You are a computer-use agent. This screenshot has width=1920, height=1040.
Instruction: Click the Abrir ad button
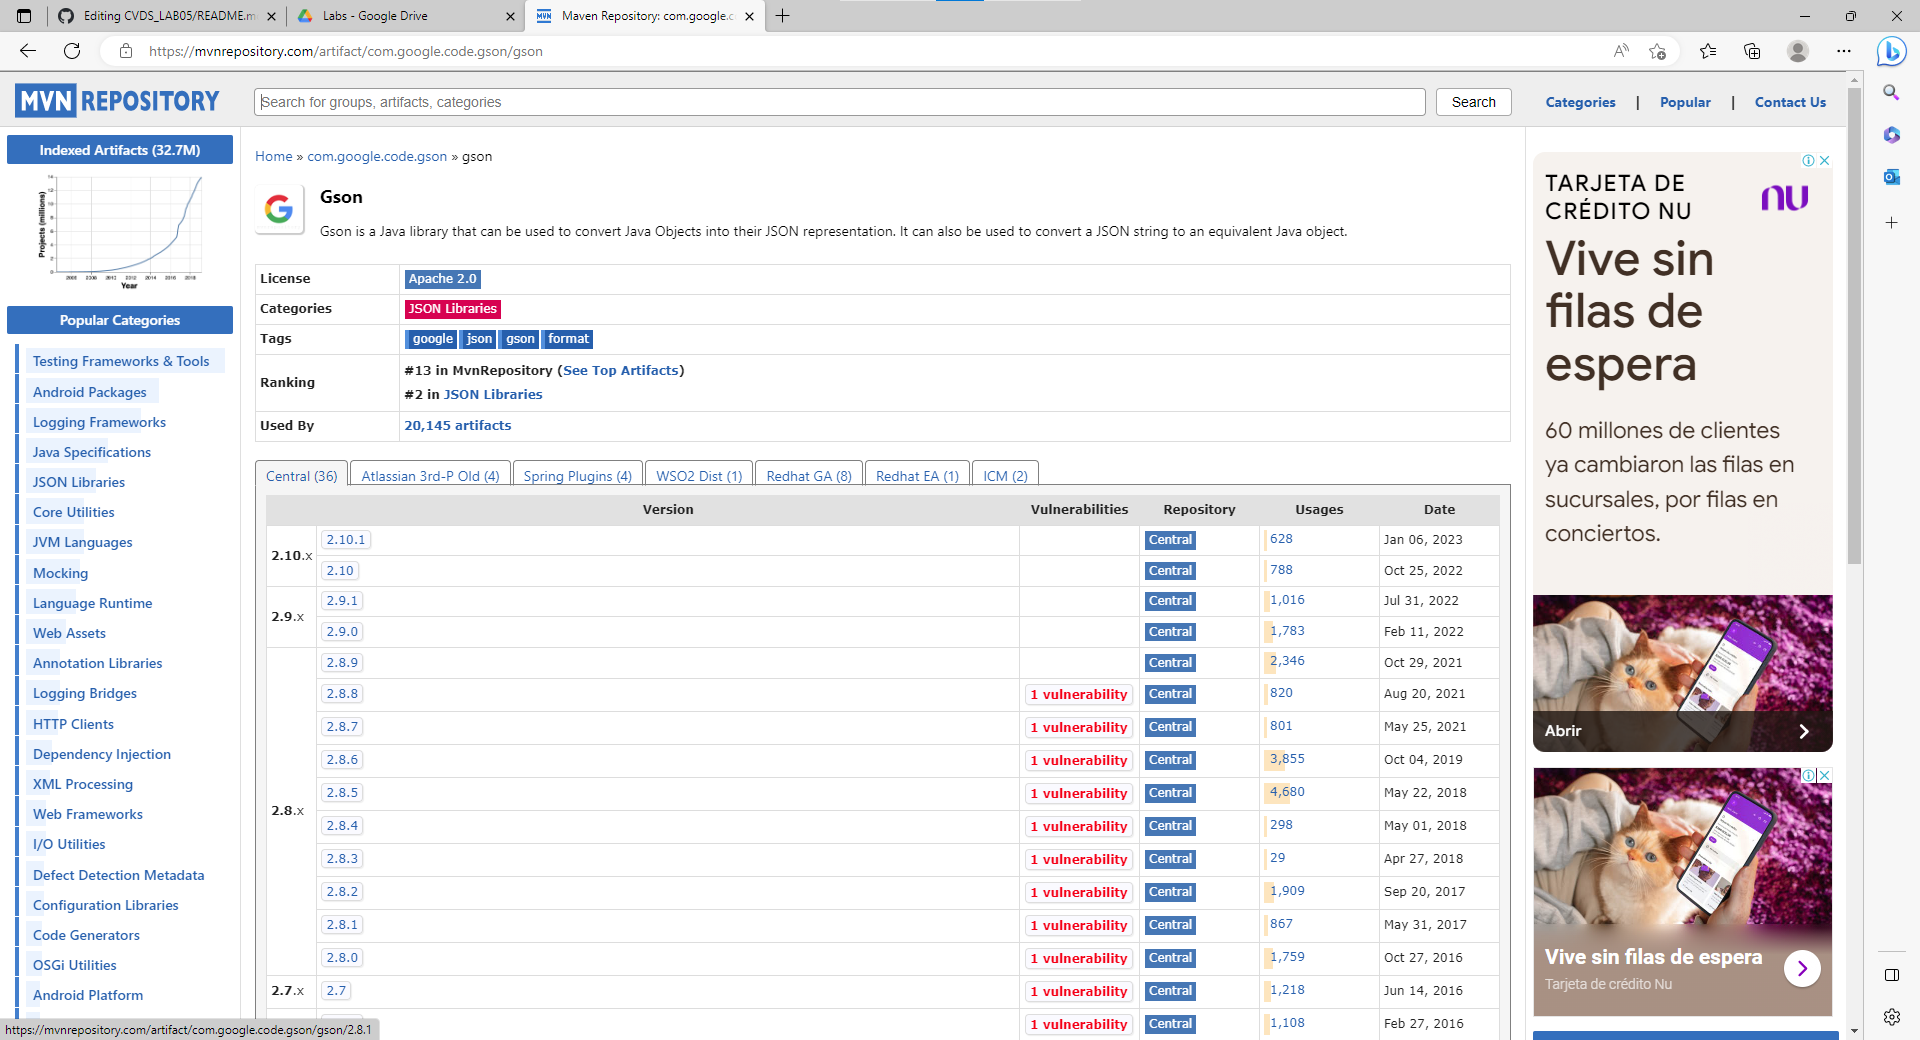click(1682, 731)
